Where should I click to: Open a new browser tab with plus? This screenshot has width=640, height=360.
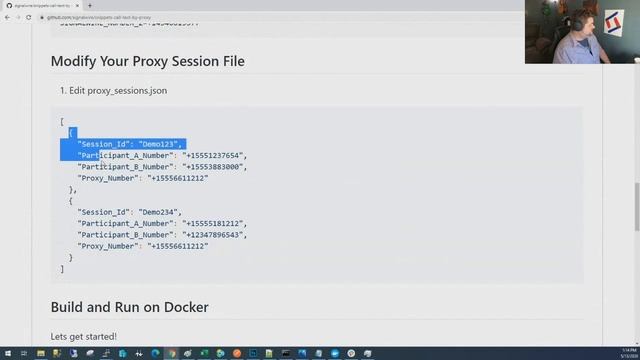click(90, 6)
